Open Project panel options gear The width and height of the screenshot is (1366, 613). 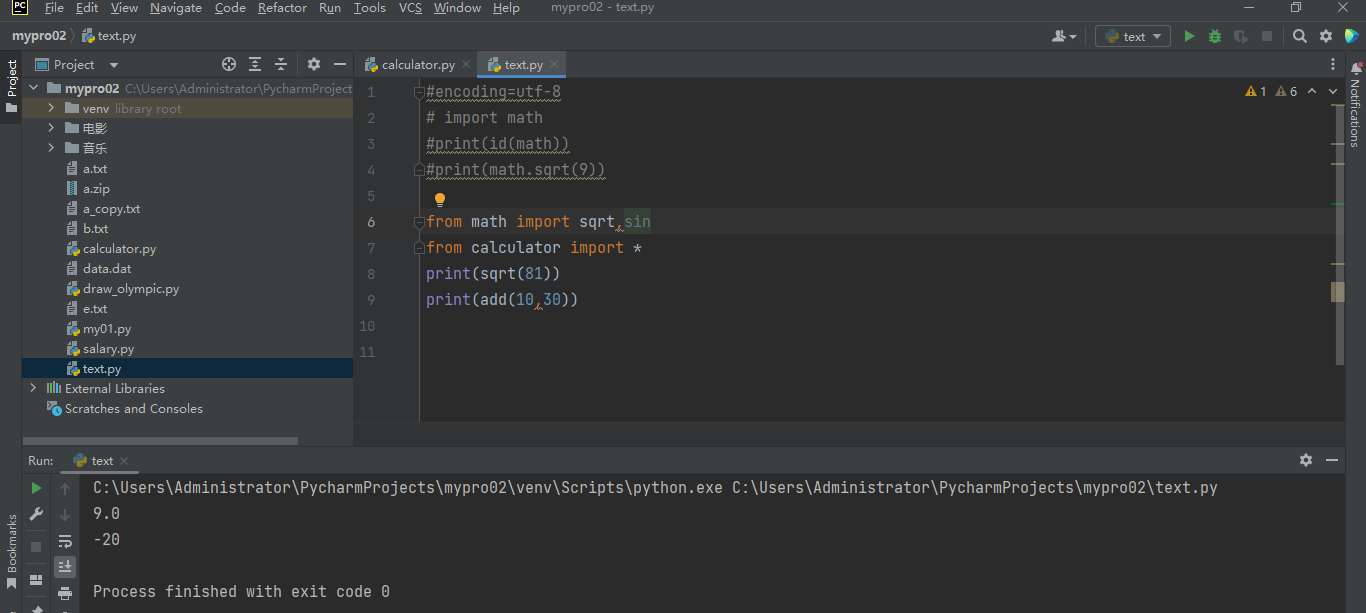coord(314,64)
